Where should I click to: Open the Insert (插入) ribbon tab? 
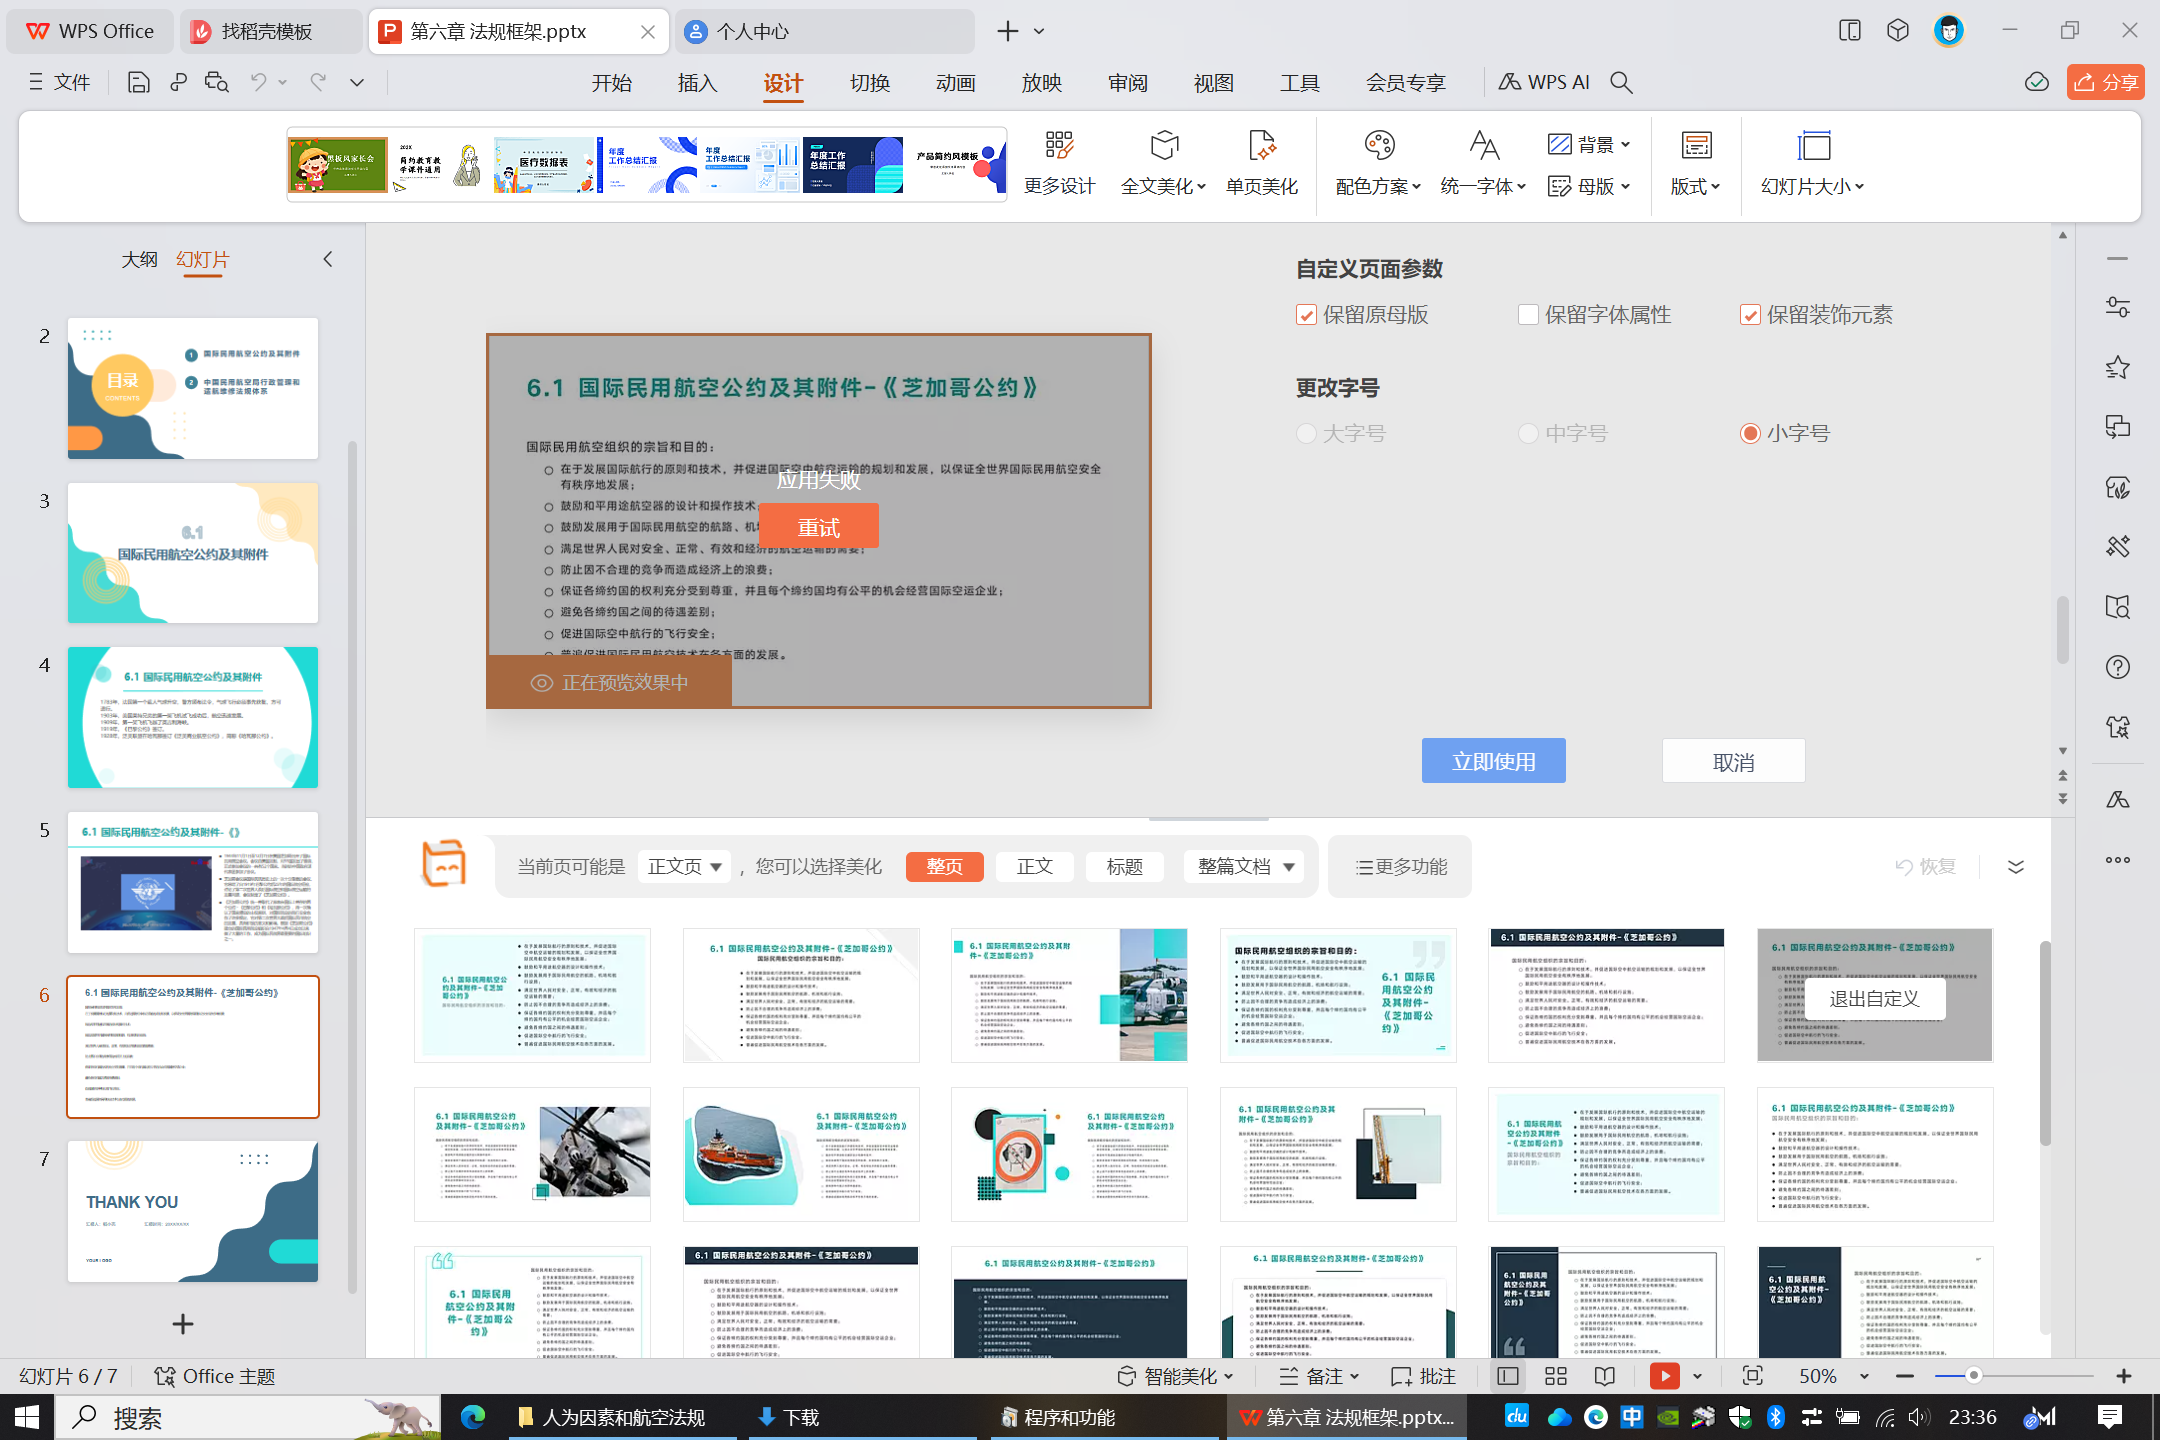[697, 83]
